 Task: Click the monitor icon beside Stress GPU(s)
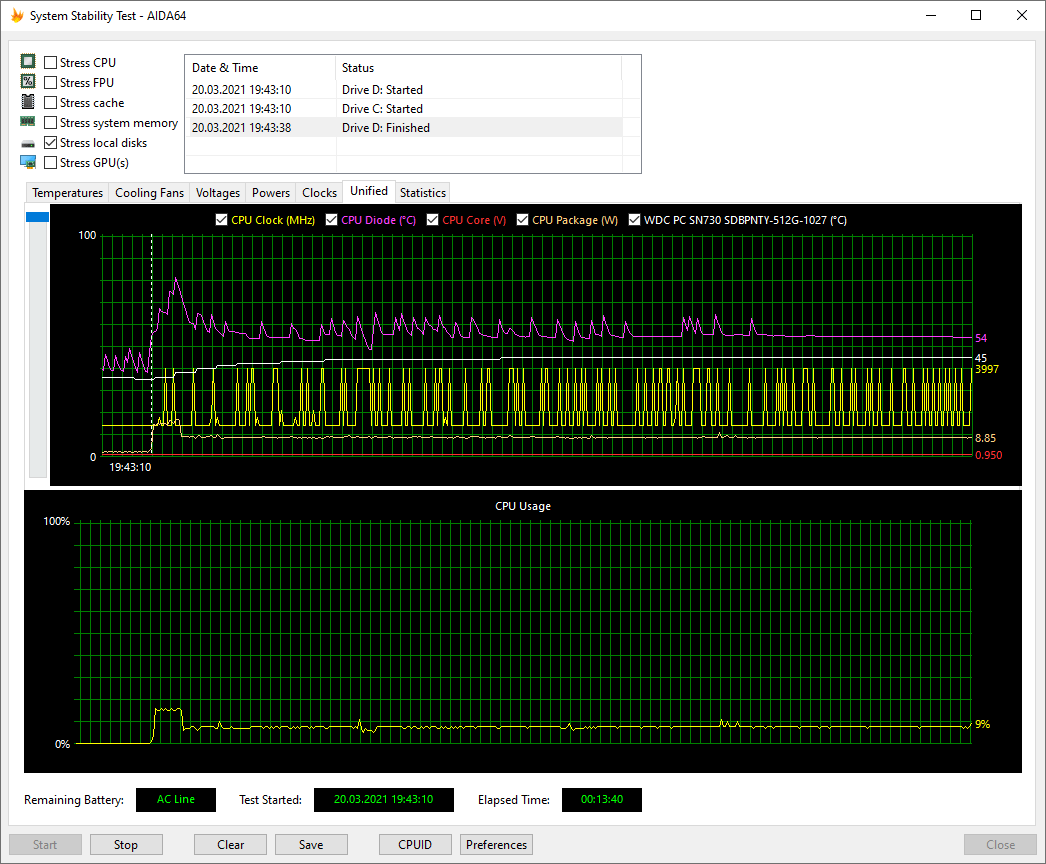28,162
